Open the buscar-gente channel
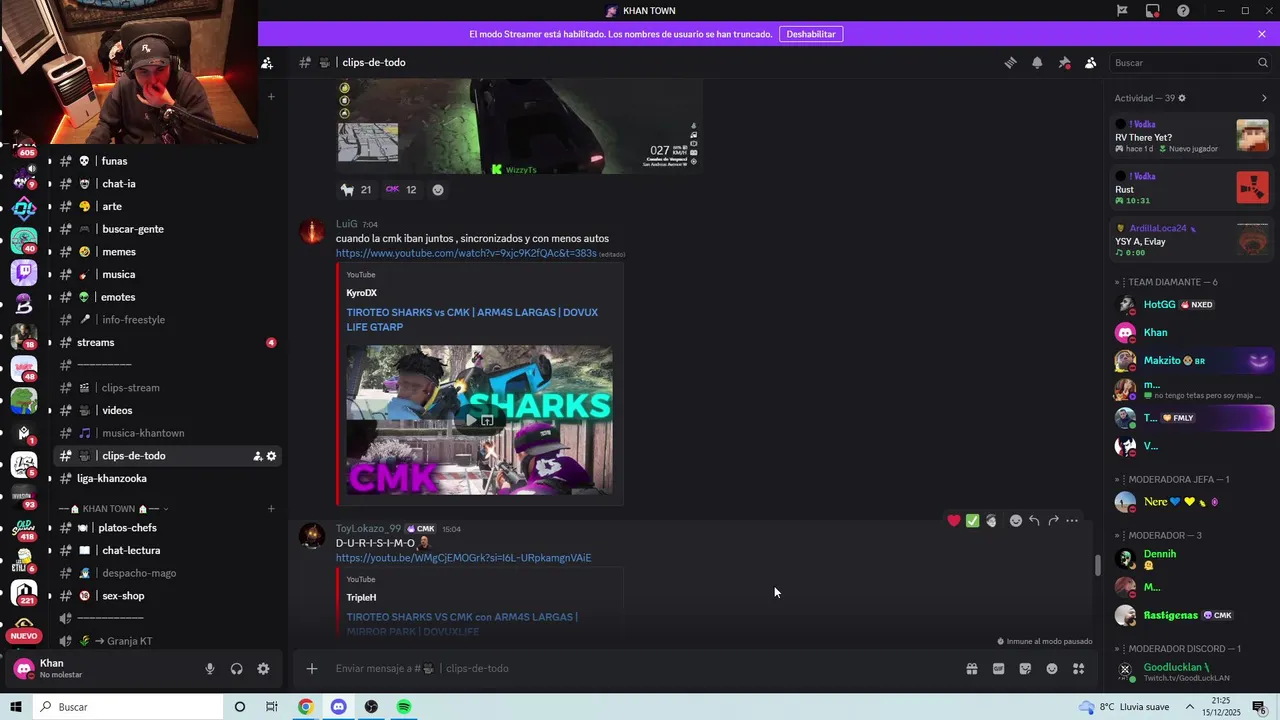Image resolution: width=1280 pixels, height=720 pixels. click(x=167, y=229)
